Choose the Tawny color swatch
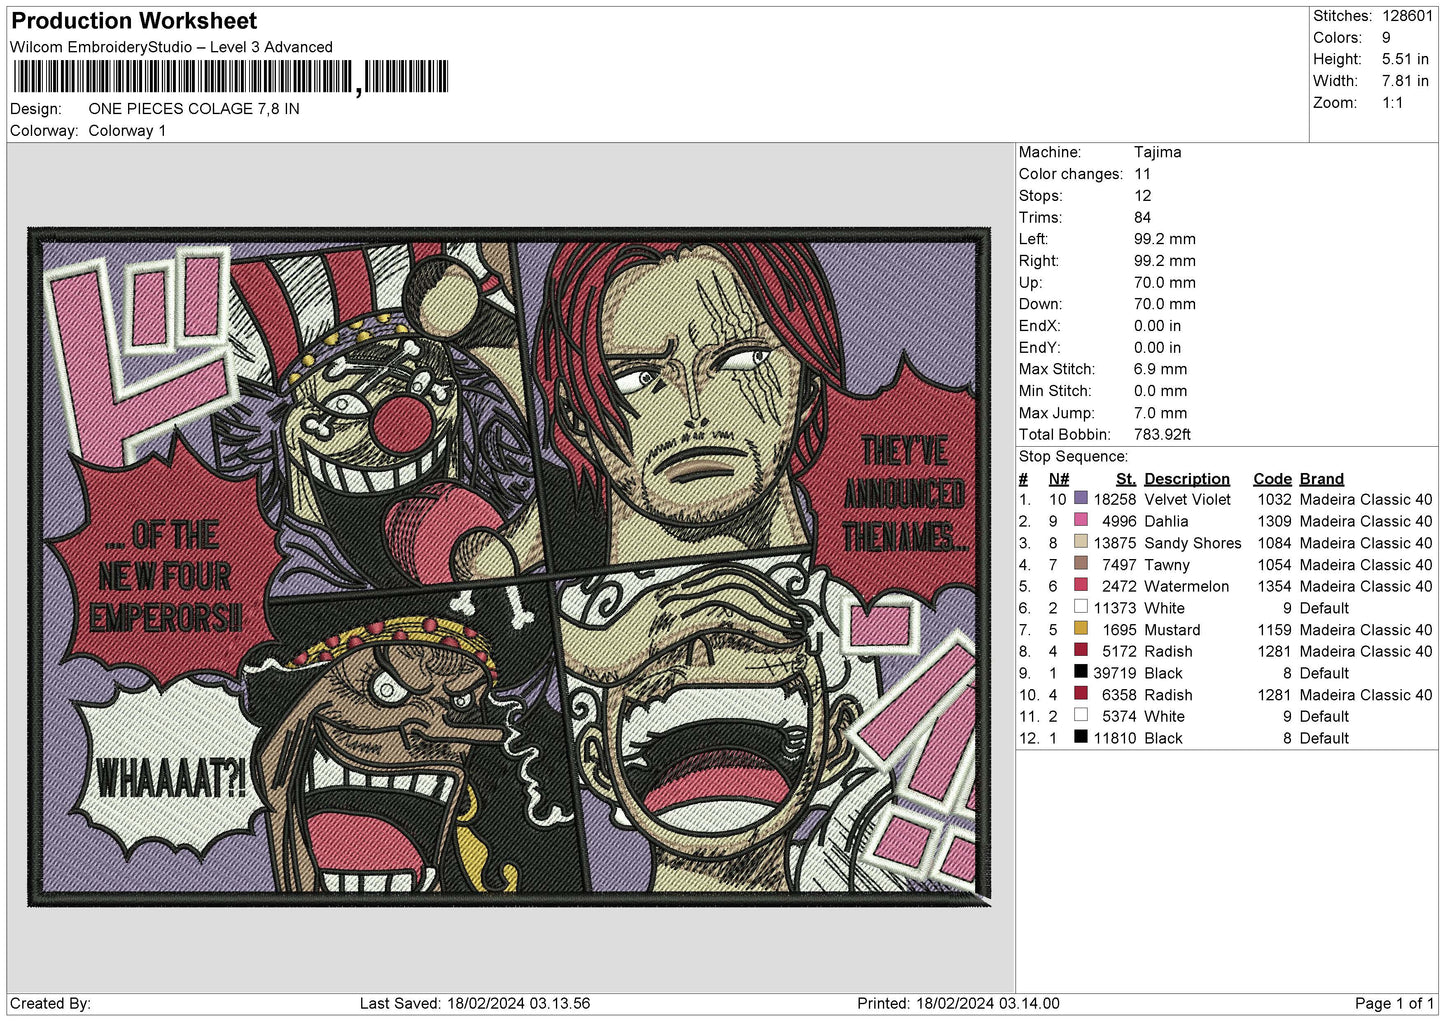Viewport: 1445px width, 1021px height. click(x=1080, y=564)
